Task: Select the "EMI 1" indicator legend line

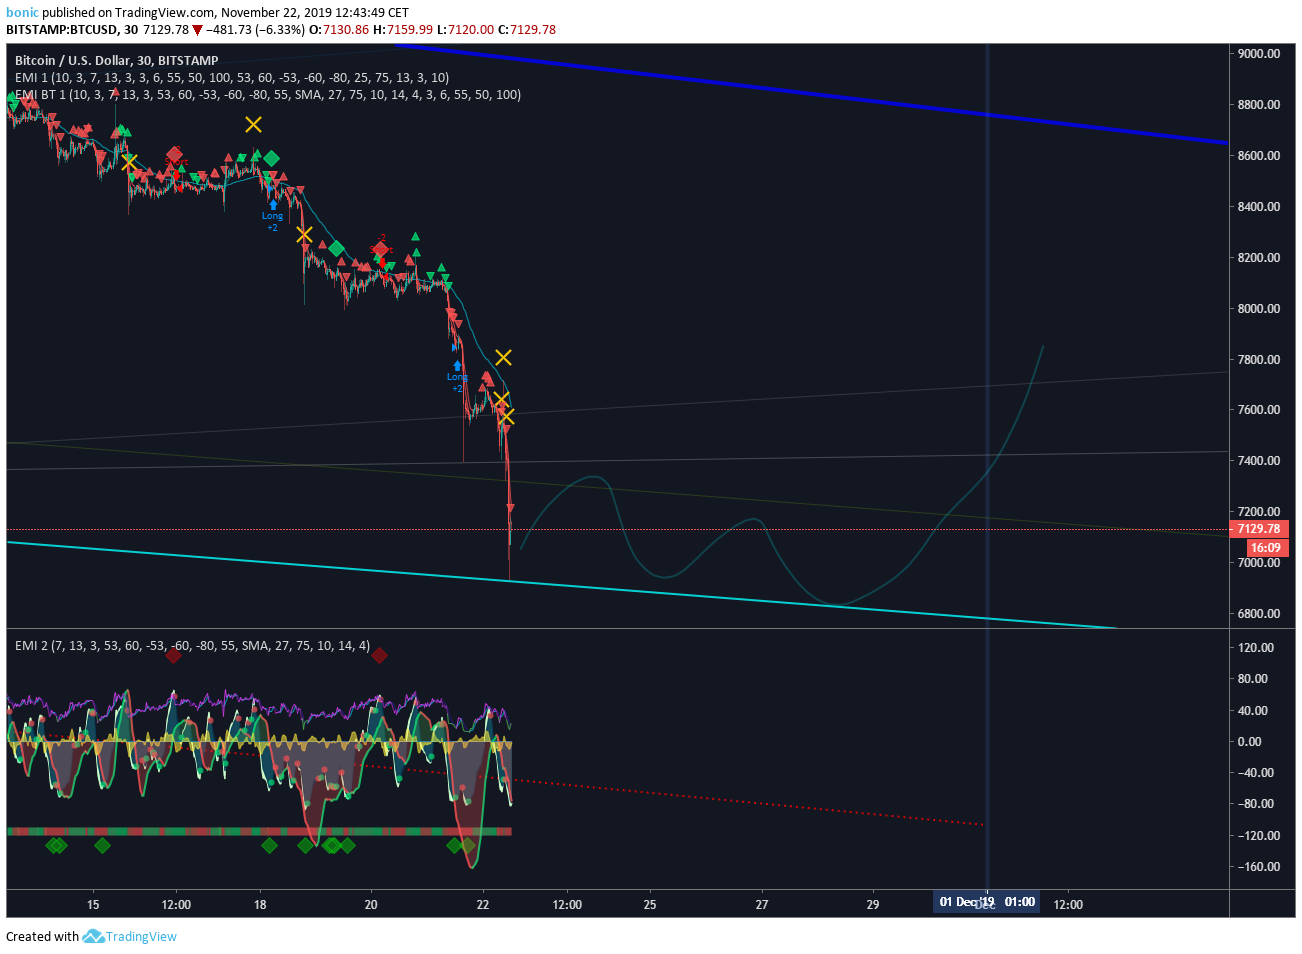Action: point(231,77)
